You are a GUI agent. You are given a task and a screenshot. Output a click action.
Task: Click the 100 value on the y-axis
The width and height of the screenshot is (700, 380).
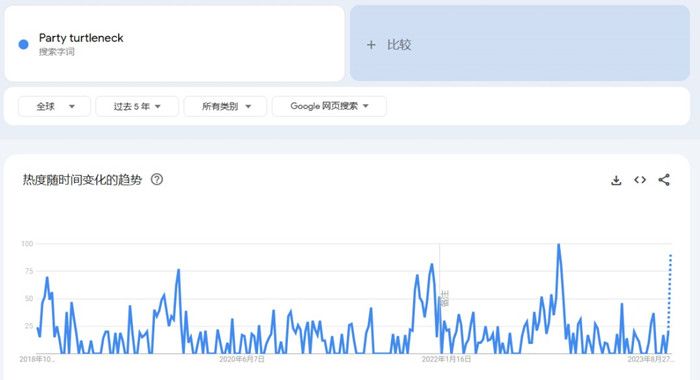(27, 244)
